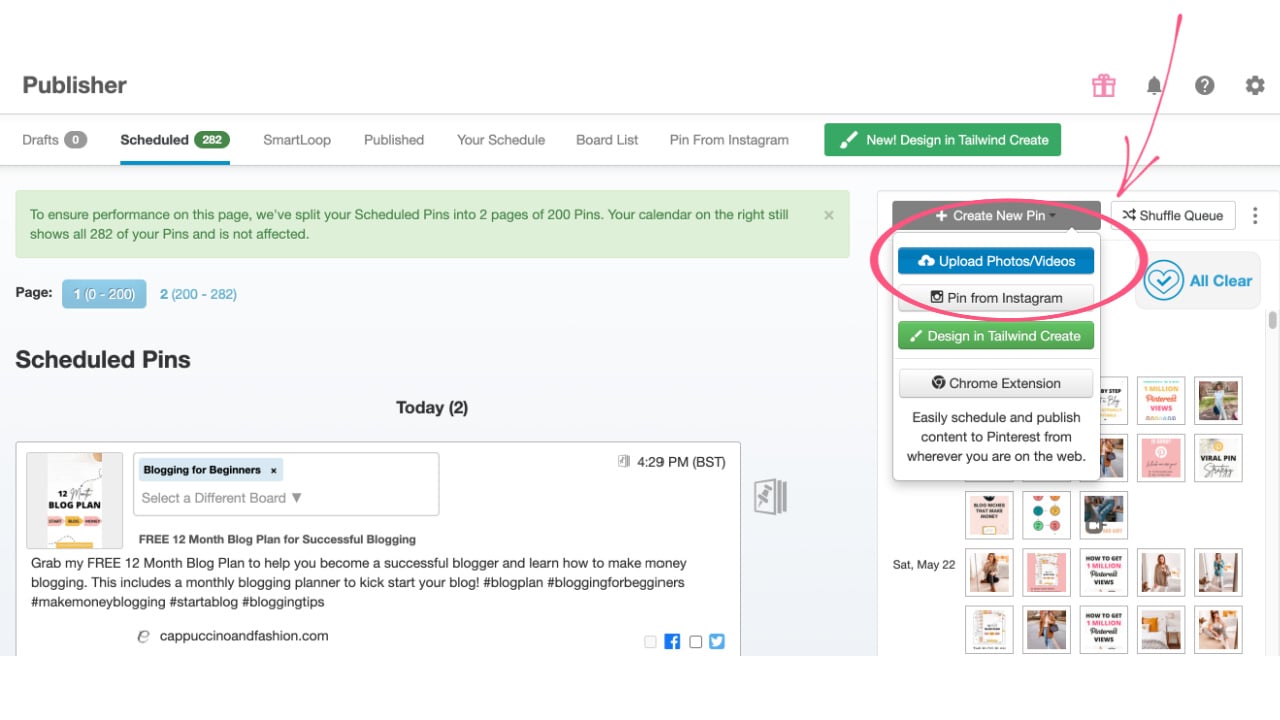The height and width of the screenshot is (720, 1280).
Task: Open the three-dot queue options menu
Action: coord(1255,215)
